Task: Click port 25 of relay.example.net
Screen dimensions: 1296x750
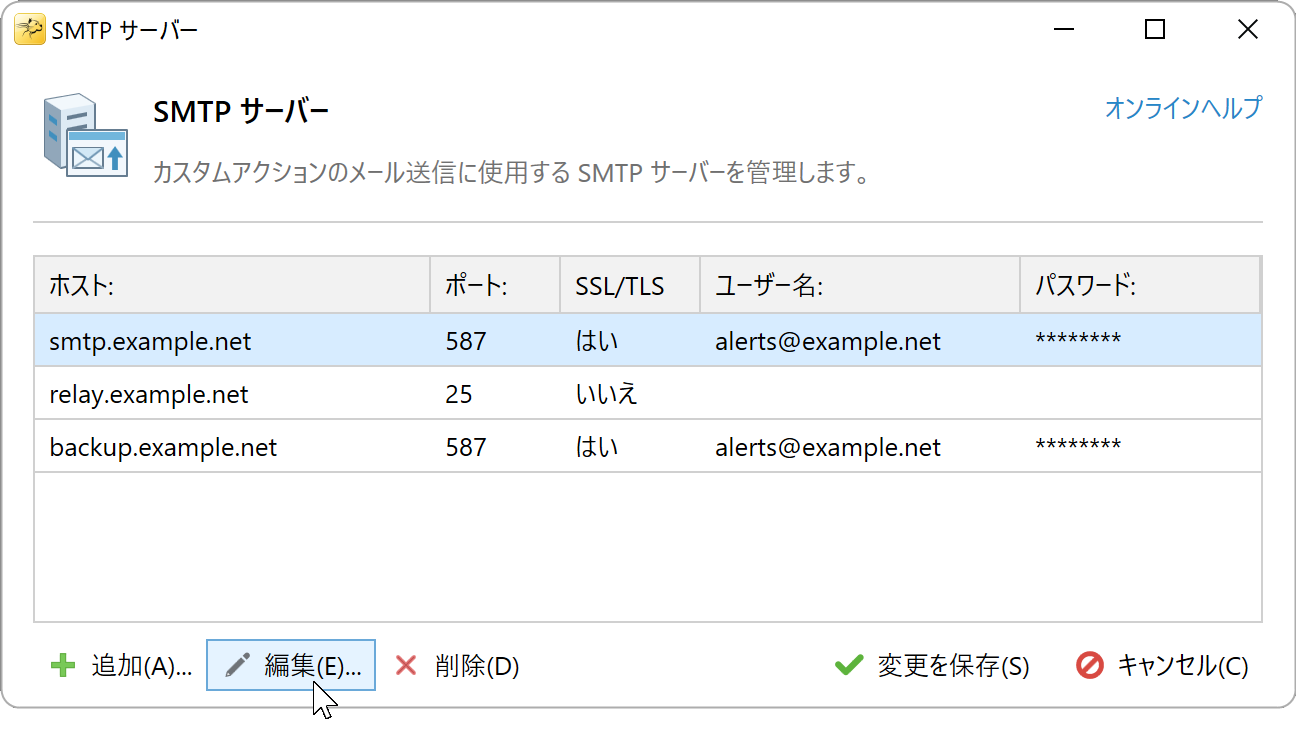Action: [459, 395]
